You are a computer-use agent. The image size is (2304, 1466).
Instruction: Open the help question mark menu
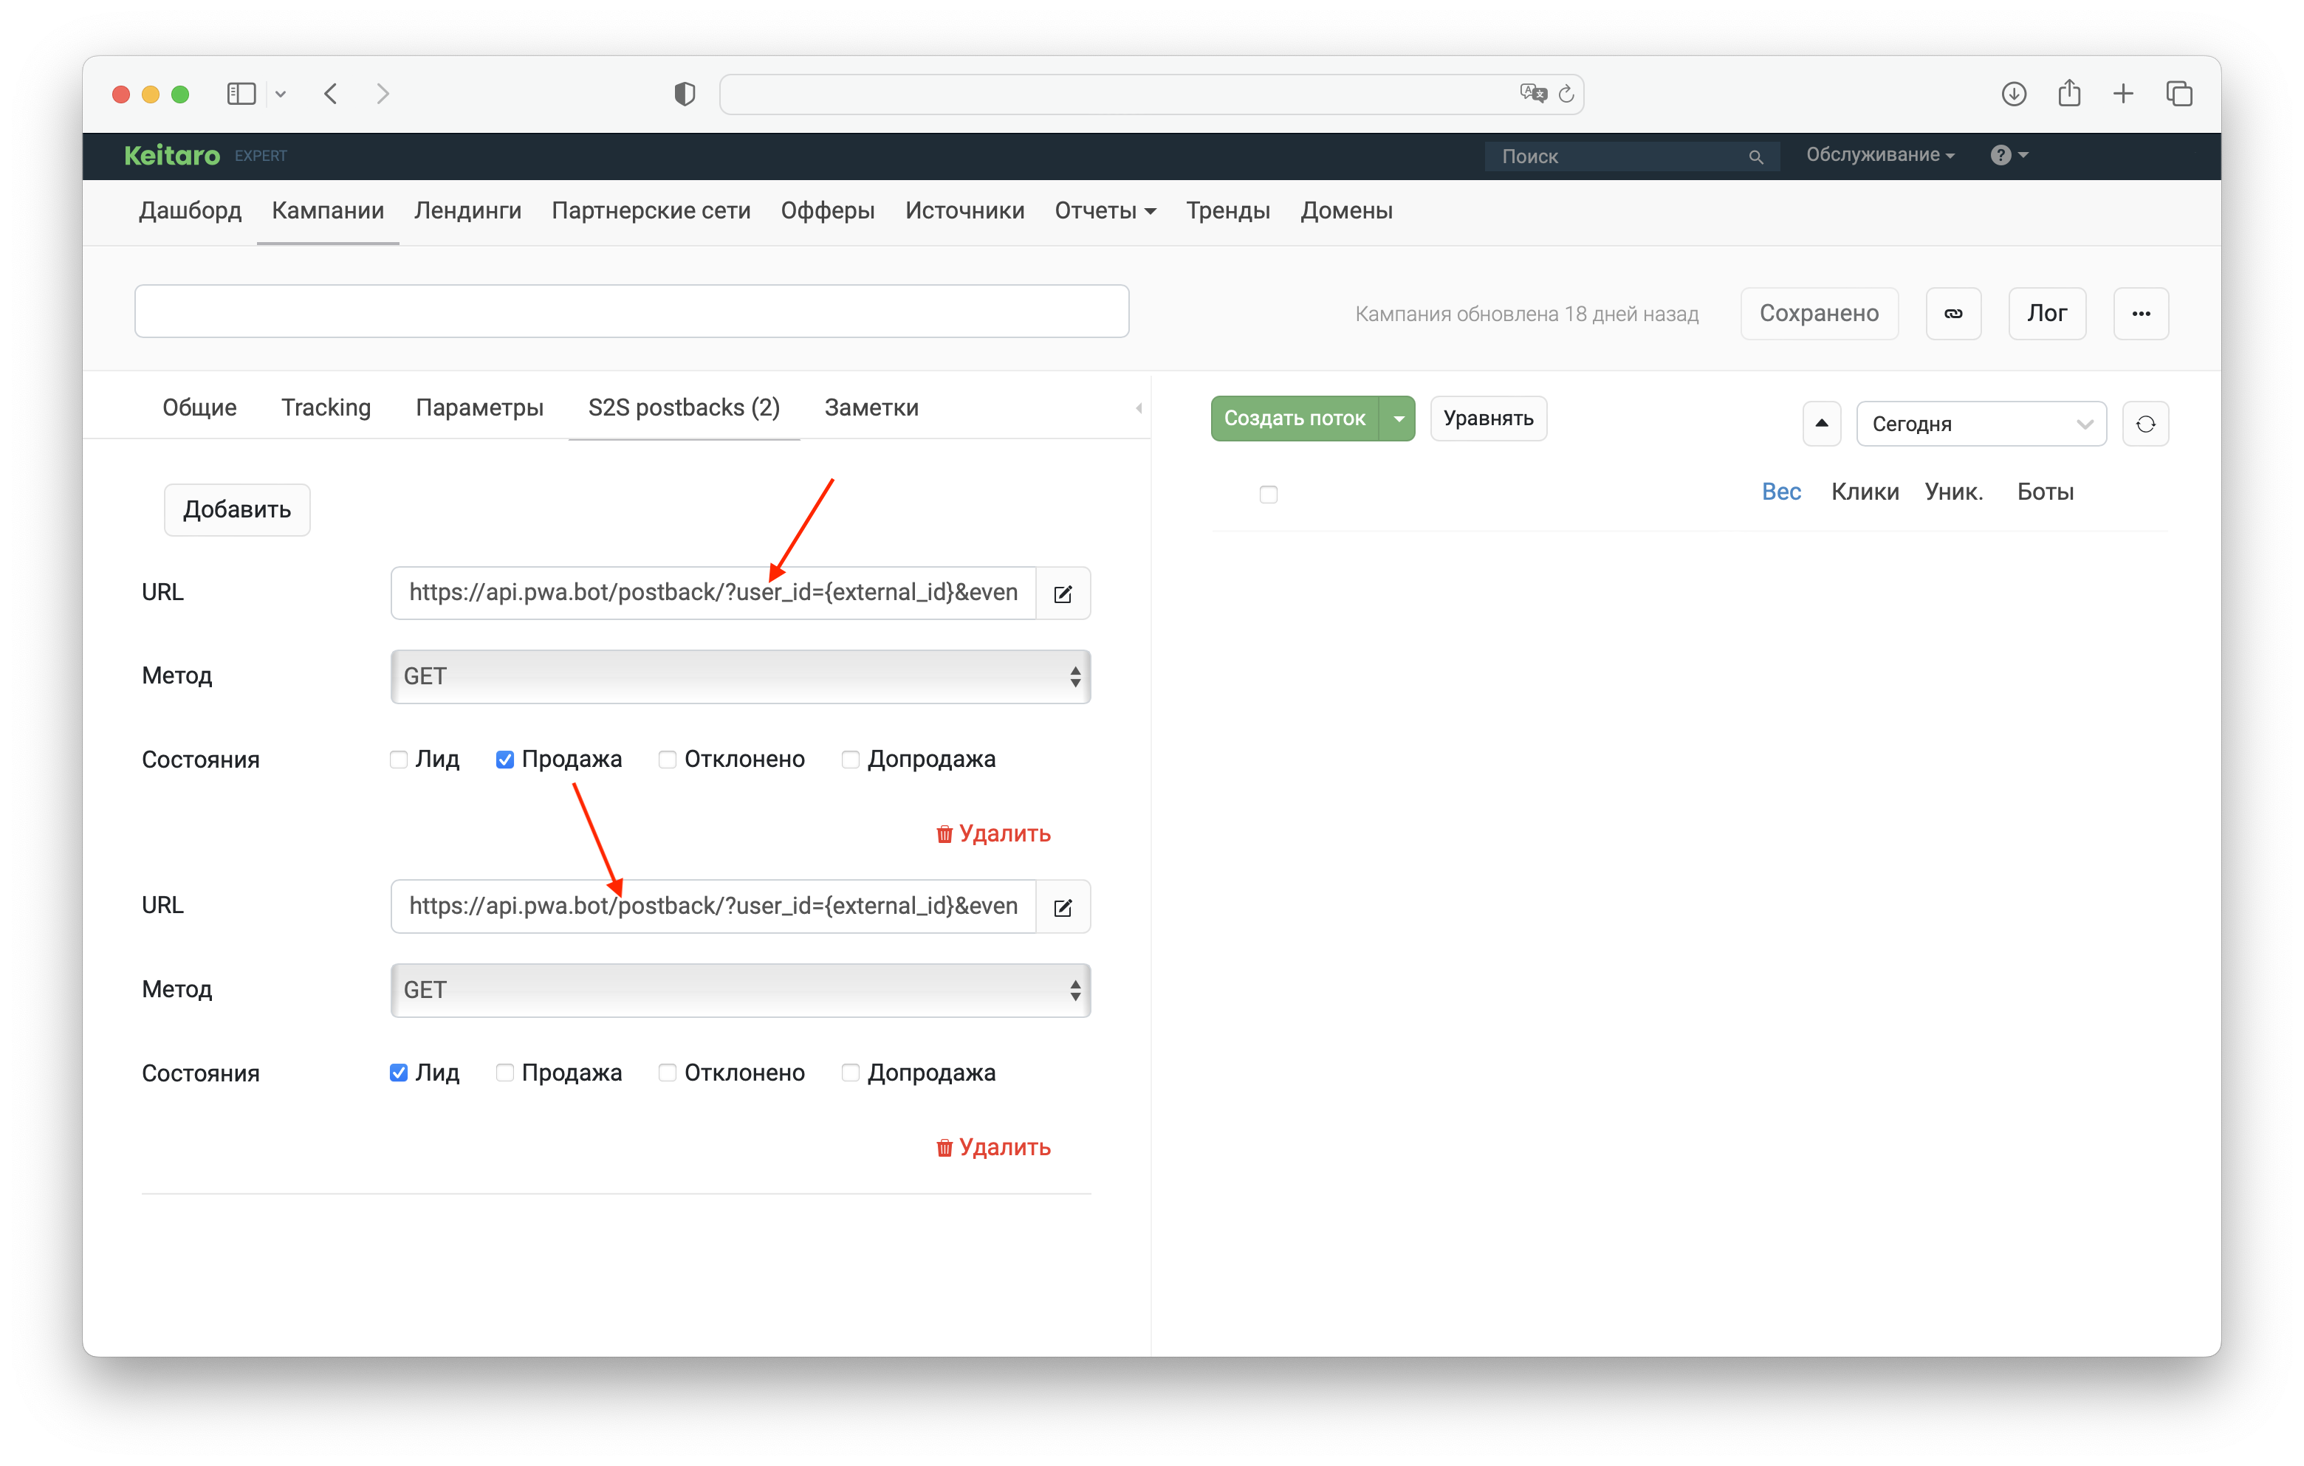tap(2007, 155)
